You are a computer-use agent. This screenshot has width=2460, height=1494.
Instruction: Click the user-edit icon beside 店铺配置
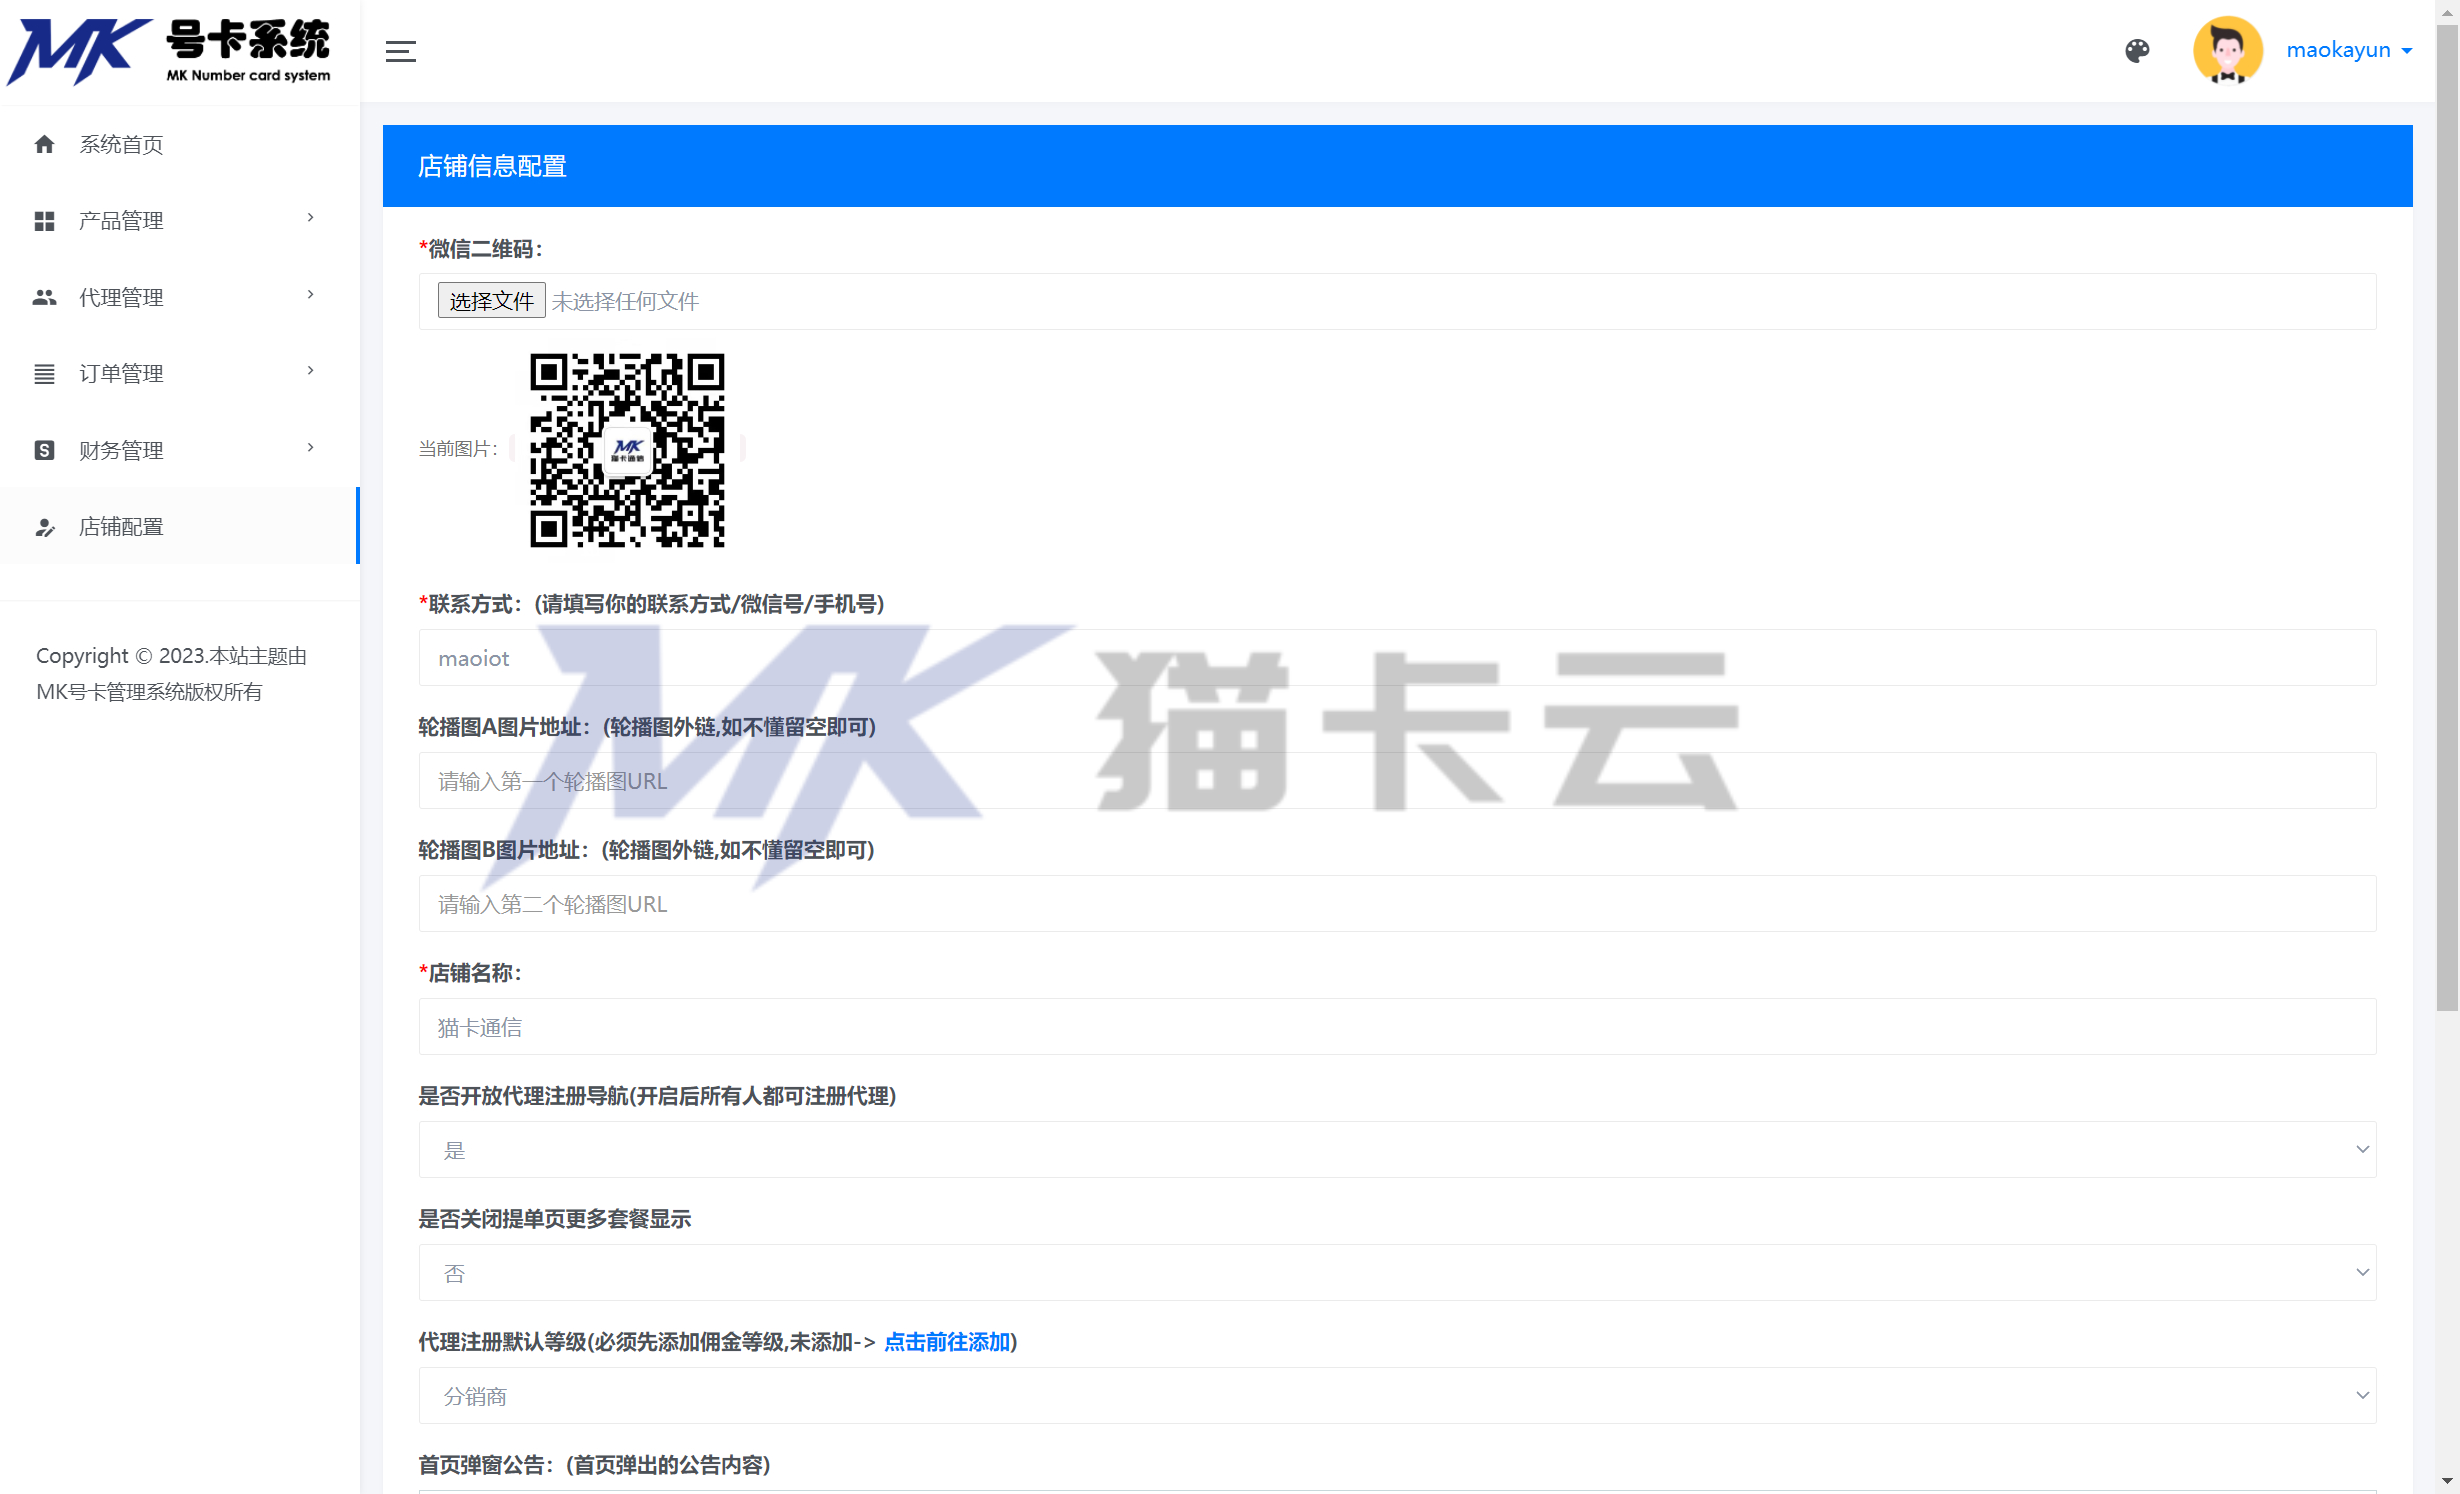click(44, 527)
